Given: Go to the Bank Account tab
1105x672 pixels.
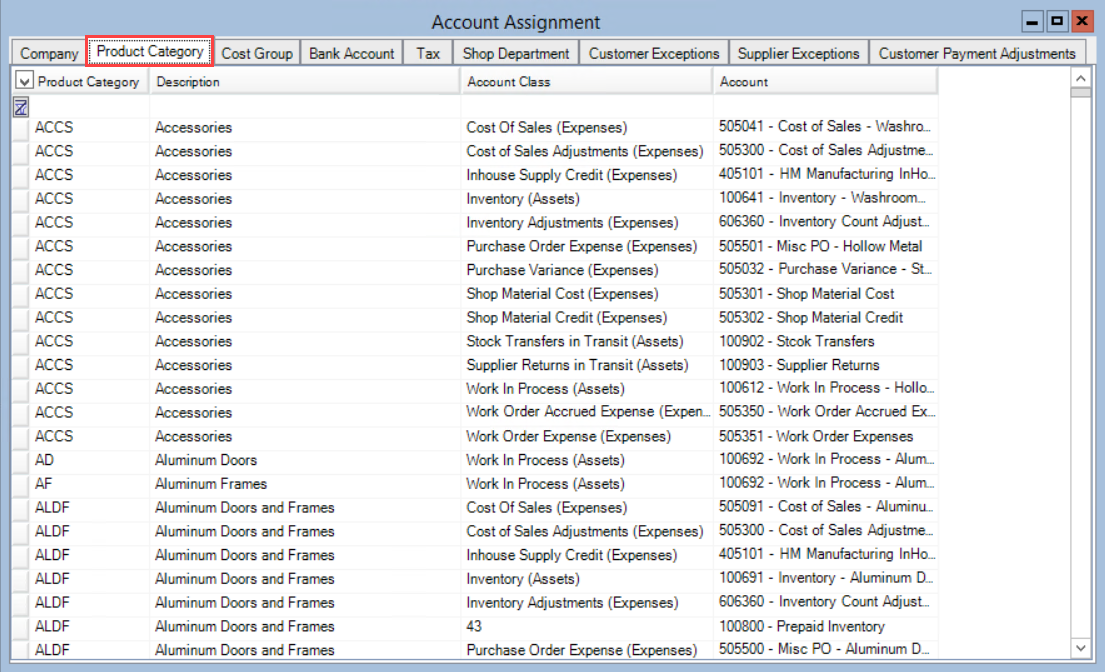Looking at the screenshot, I should (x=352, y=54).
